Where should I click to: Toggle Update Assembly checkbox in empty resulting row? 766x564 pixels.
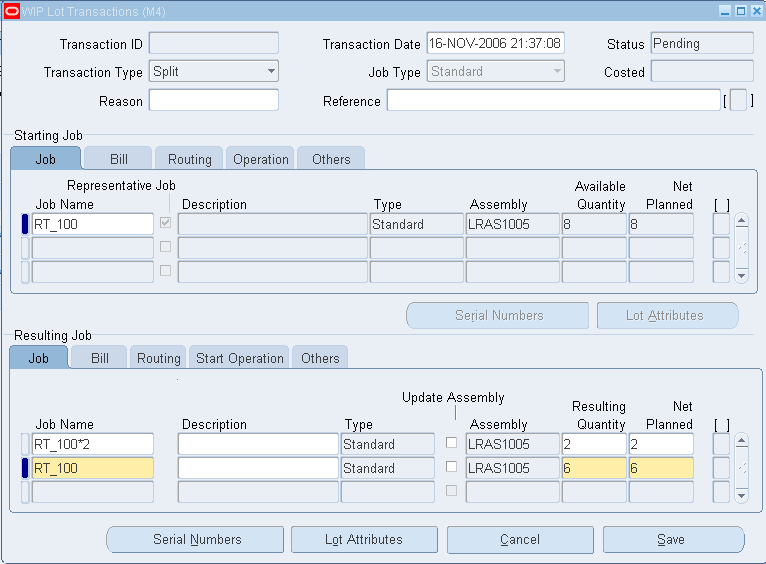point(451,490)
